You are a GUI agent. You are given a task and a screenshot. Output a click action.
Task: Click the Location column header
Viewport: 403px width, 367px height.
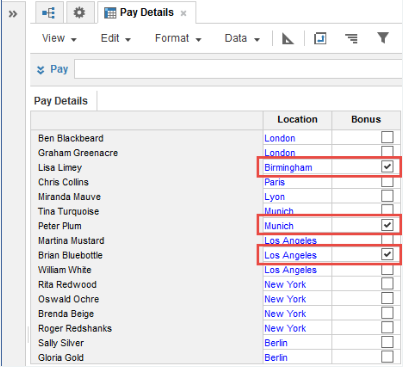(x=297, y=119)
